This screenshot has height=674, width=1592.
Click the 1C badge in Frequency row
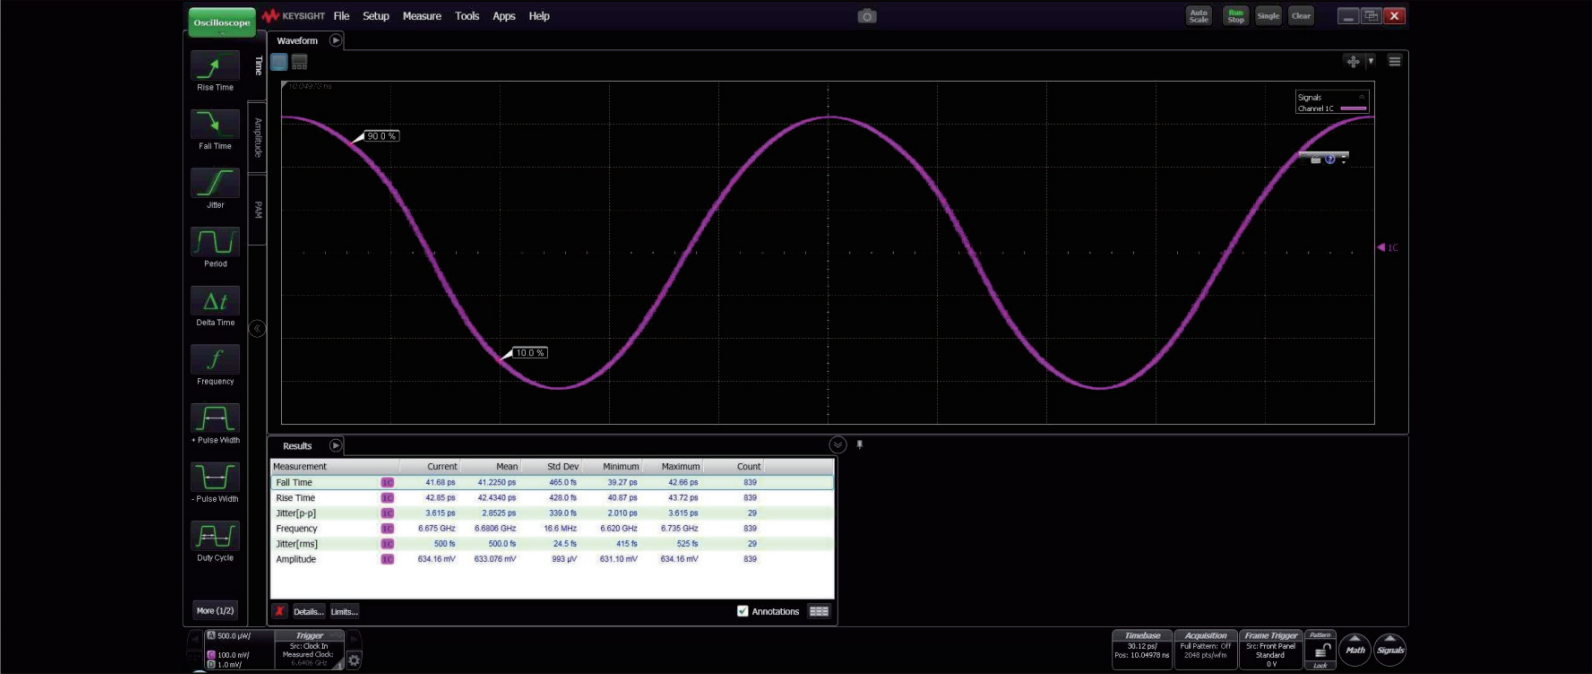coord(387,528)
